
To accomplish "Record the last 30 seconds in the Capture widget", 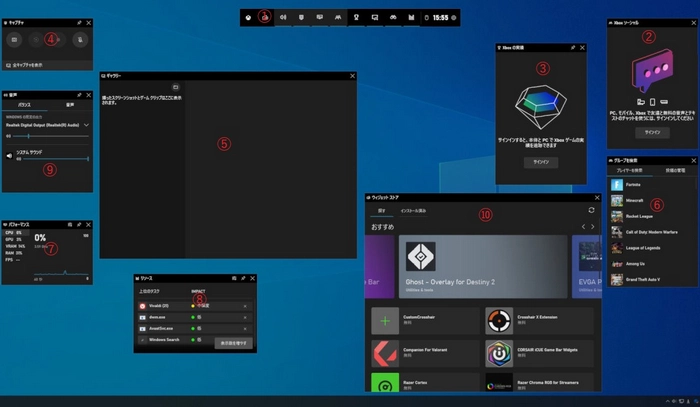I will pos(36,40).
